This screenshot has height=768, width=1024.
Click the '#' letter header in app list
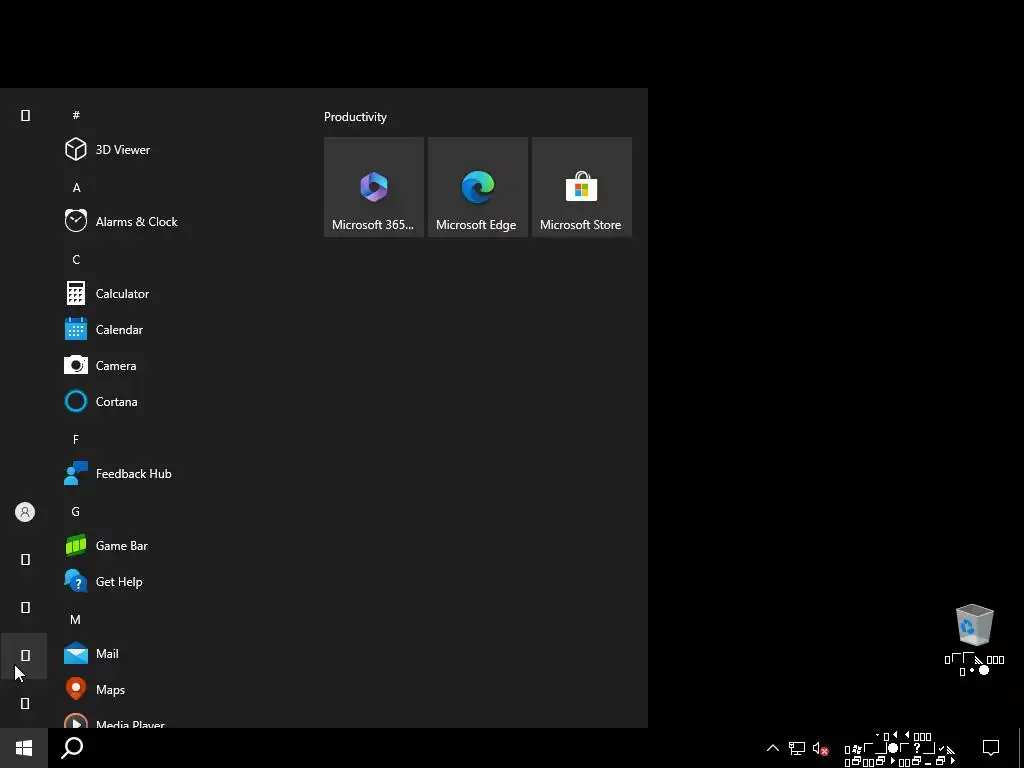[x=76, y=115]
